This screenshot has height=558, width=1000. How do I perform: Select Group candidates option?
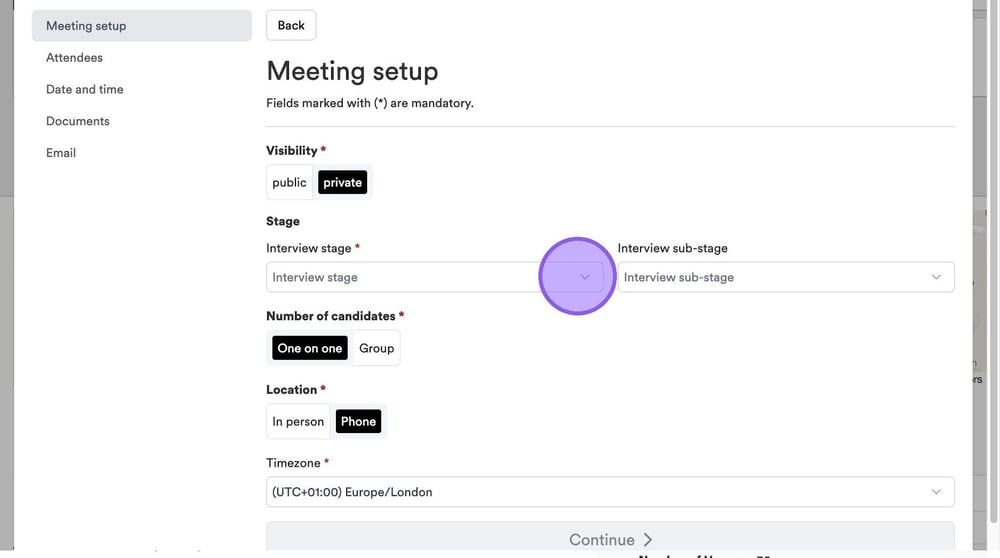377,348
